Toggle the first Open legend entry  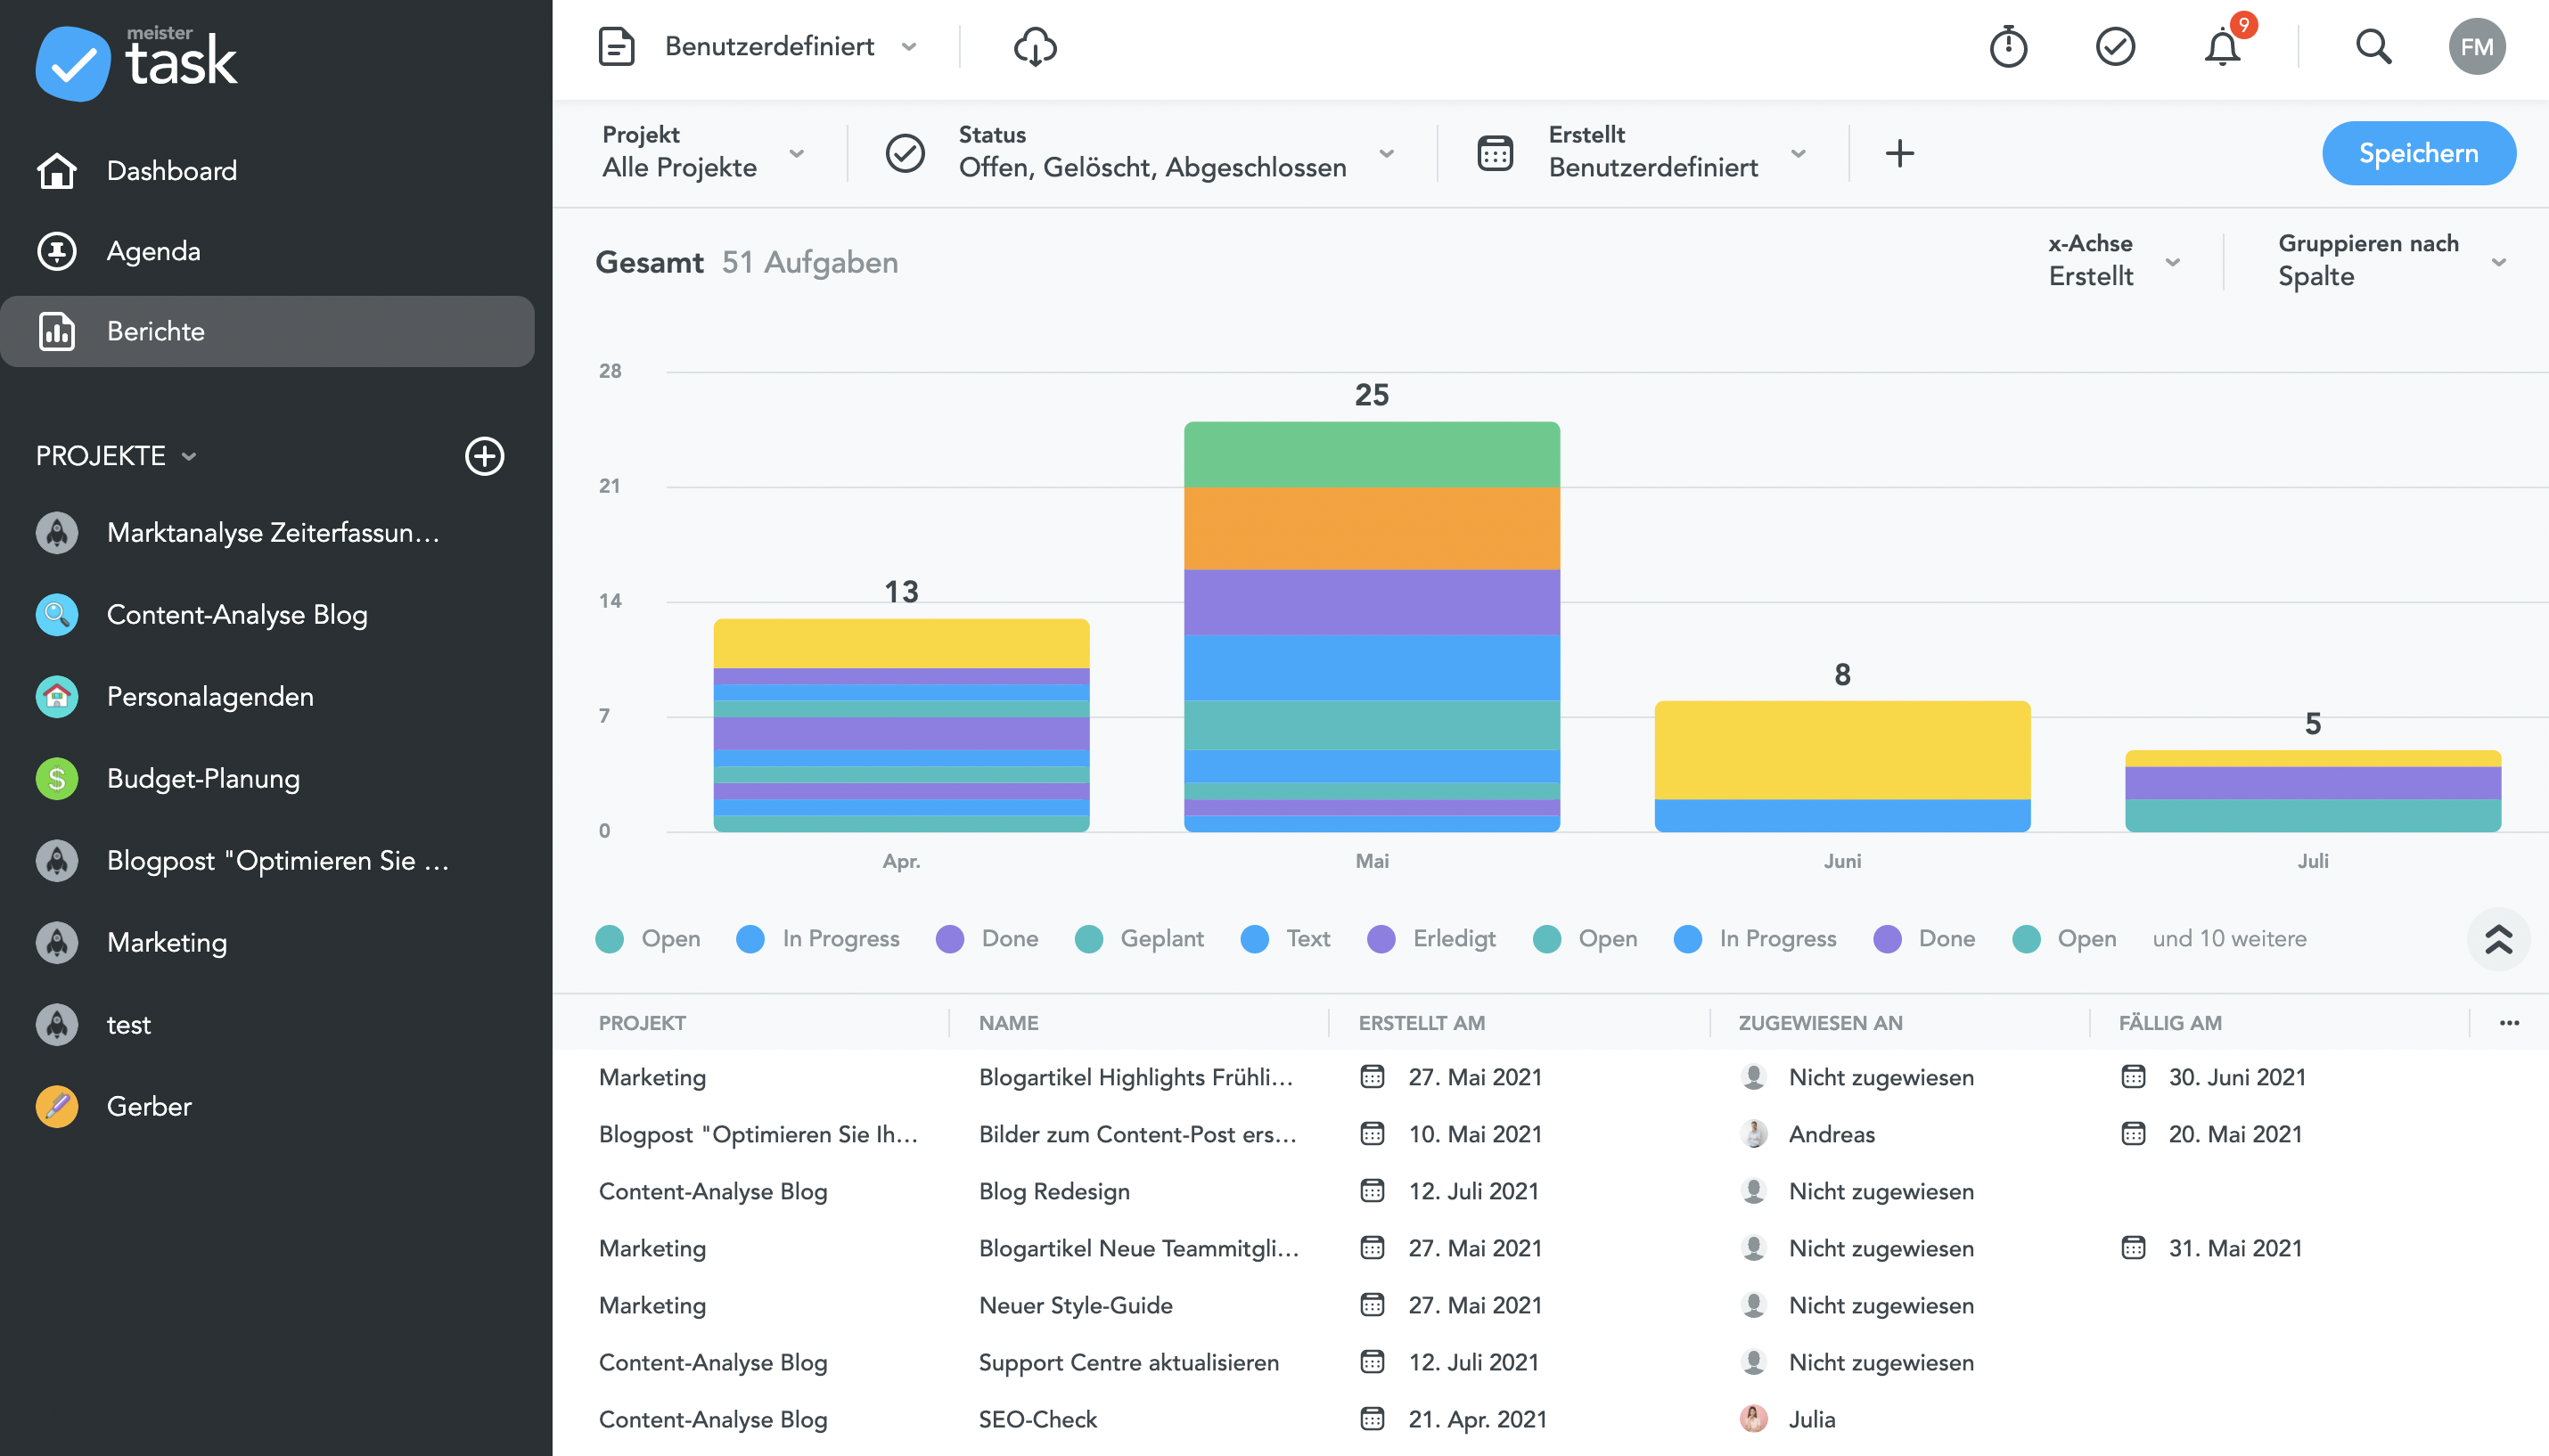point(648,938)
